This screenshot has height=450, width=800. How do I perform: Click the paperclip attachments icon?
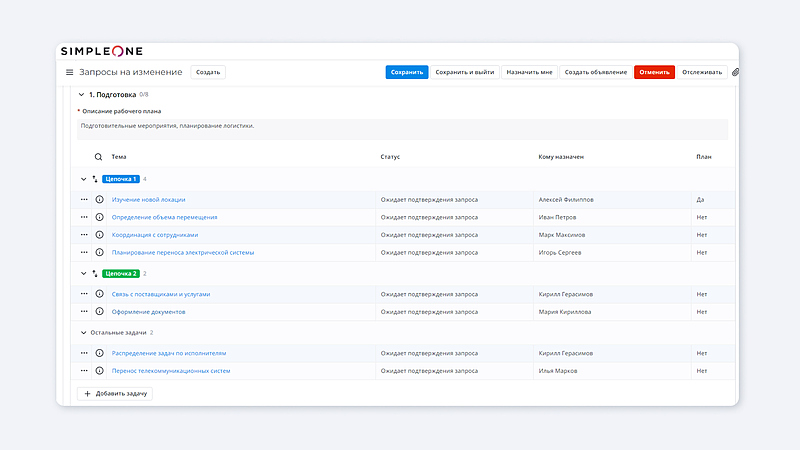click(x=735, y=72)
